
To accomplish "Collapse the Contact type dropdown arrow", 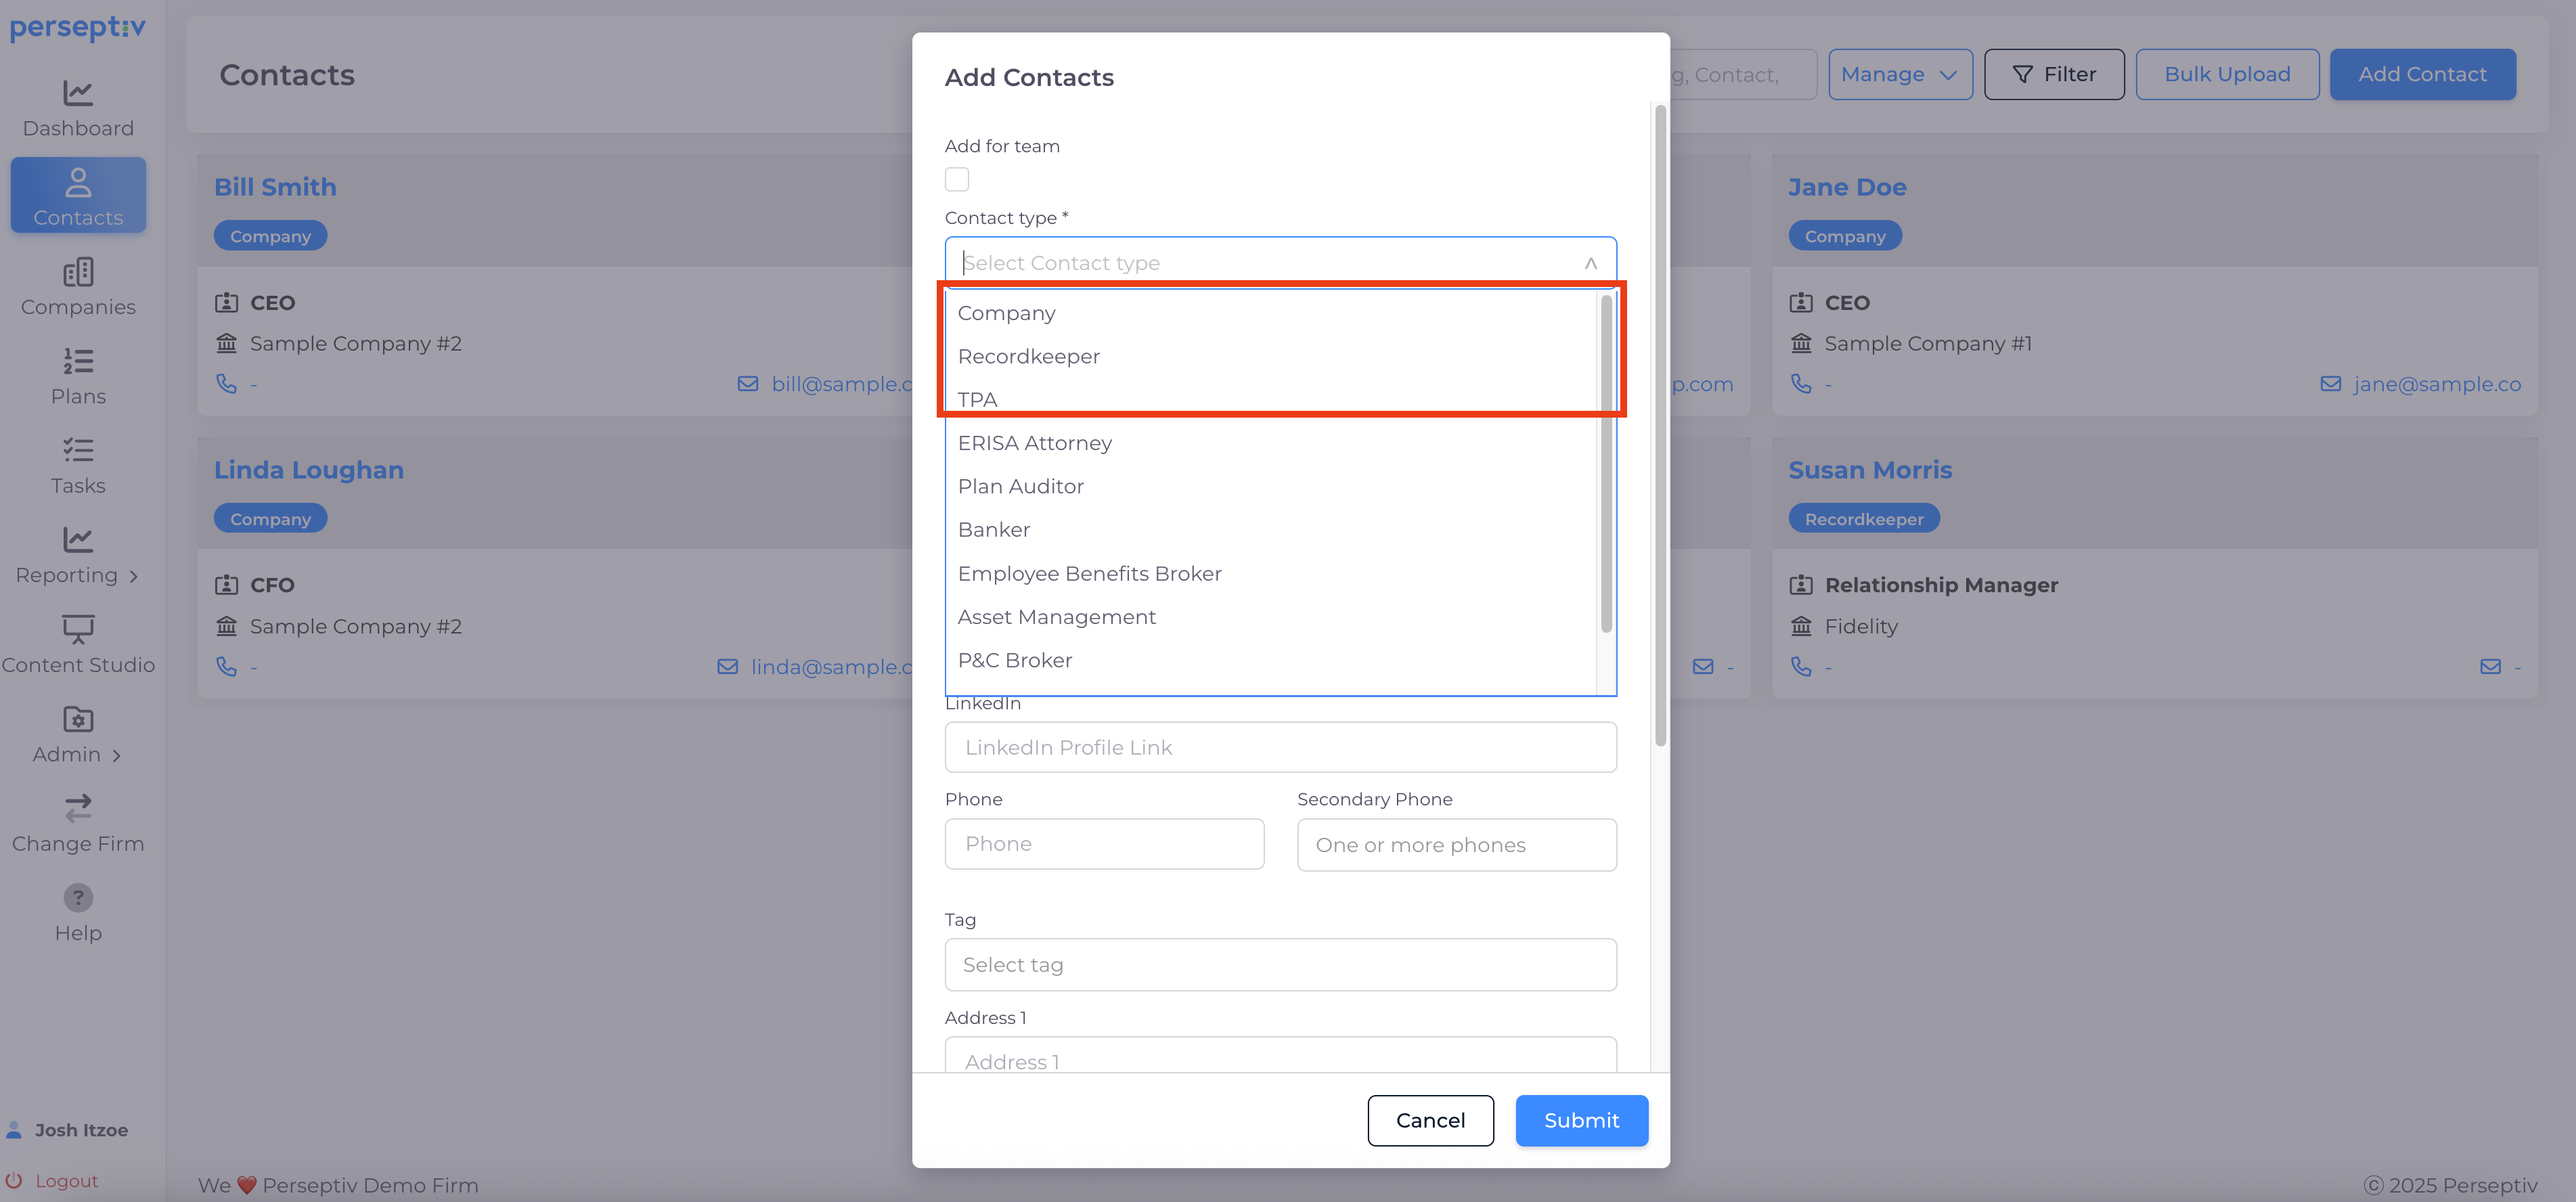I will coord(1590,263).
